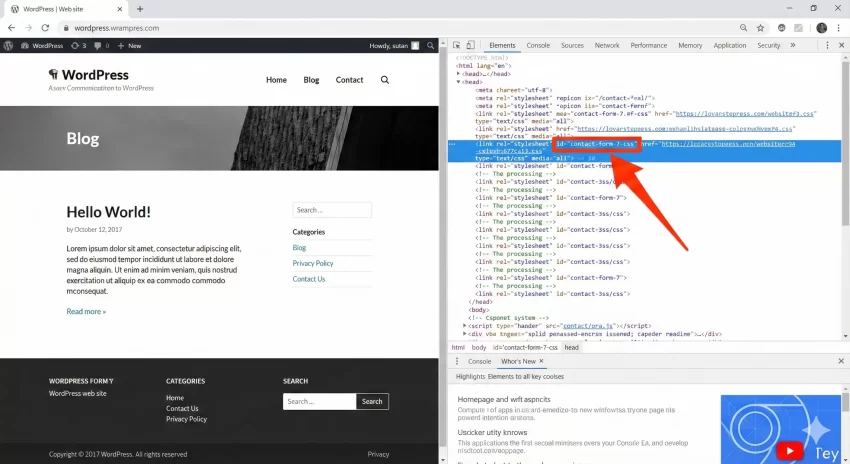Viewport: 850px width, 464px height.
Task: Click the browser back arrow
Action: click(11, 28)
